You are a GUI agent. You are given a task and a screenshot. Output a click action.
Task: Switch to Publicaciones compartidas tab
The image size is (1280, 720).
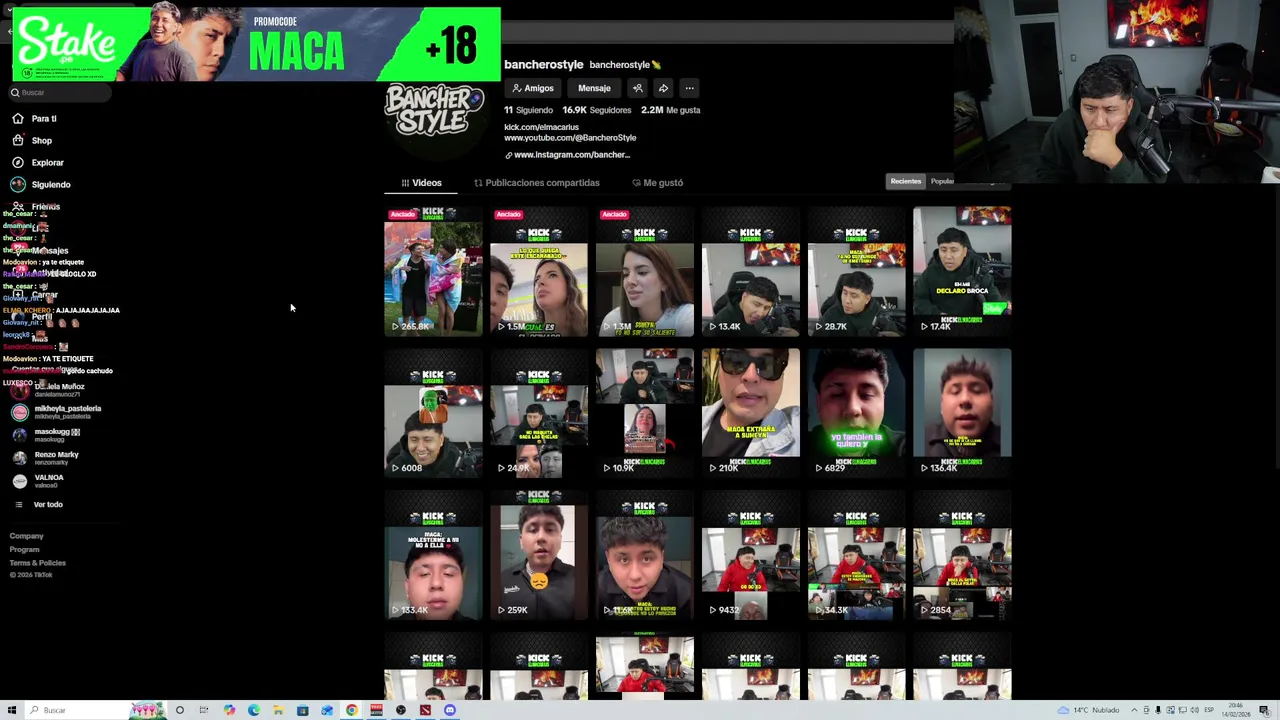(x=537, y=183)
